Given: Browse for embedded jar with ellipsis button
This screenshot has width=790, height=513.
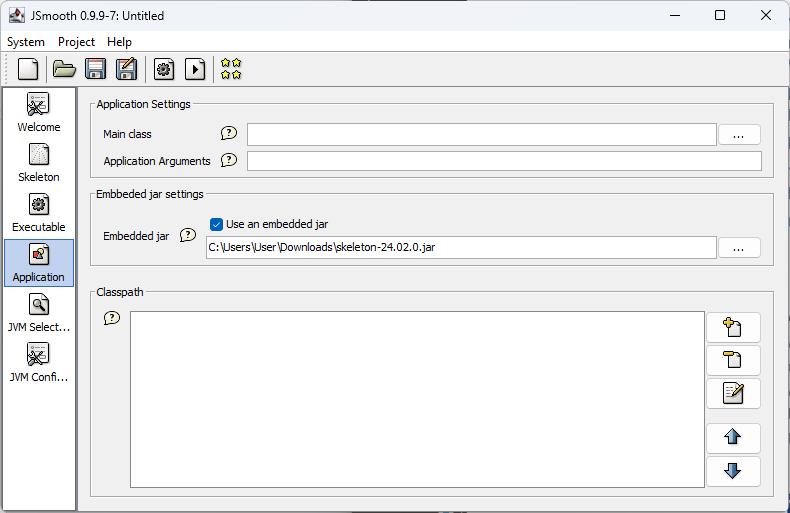Looking at the screenshot, I should (x=739, y=248).
